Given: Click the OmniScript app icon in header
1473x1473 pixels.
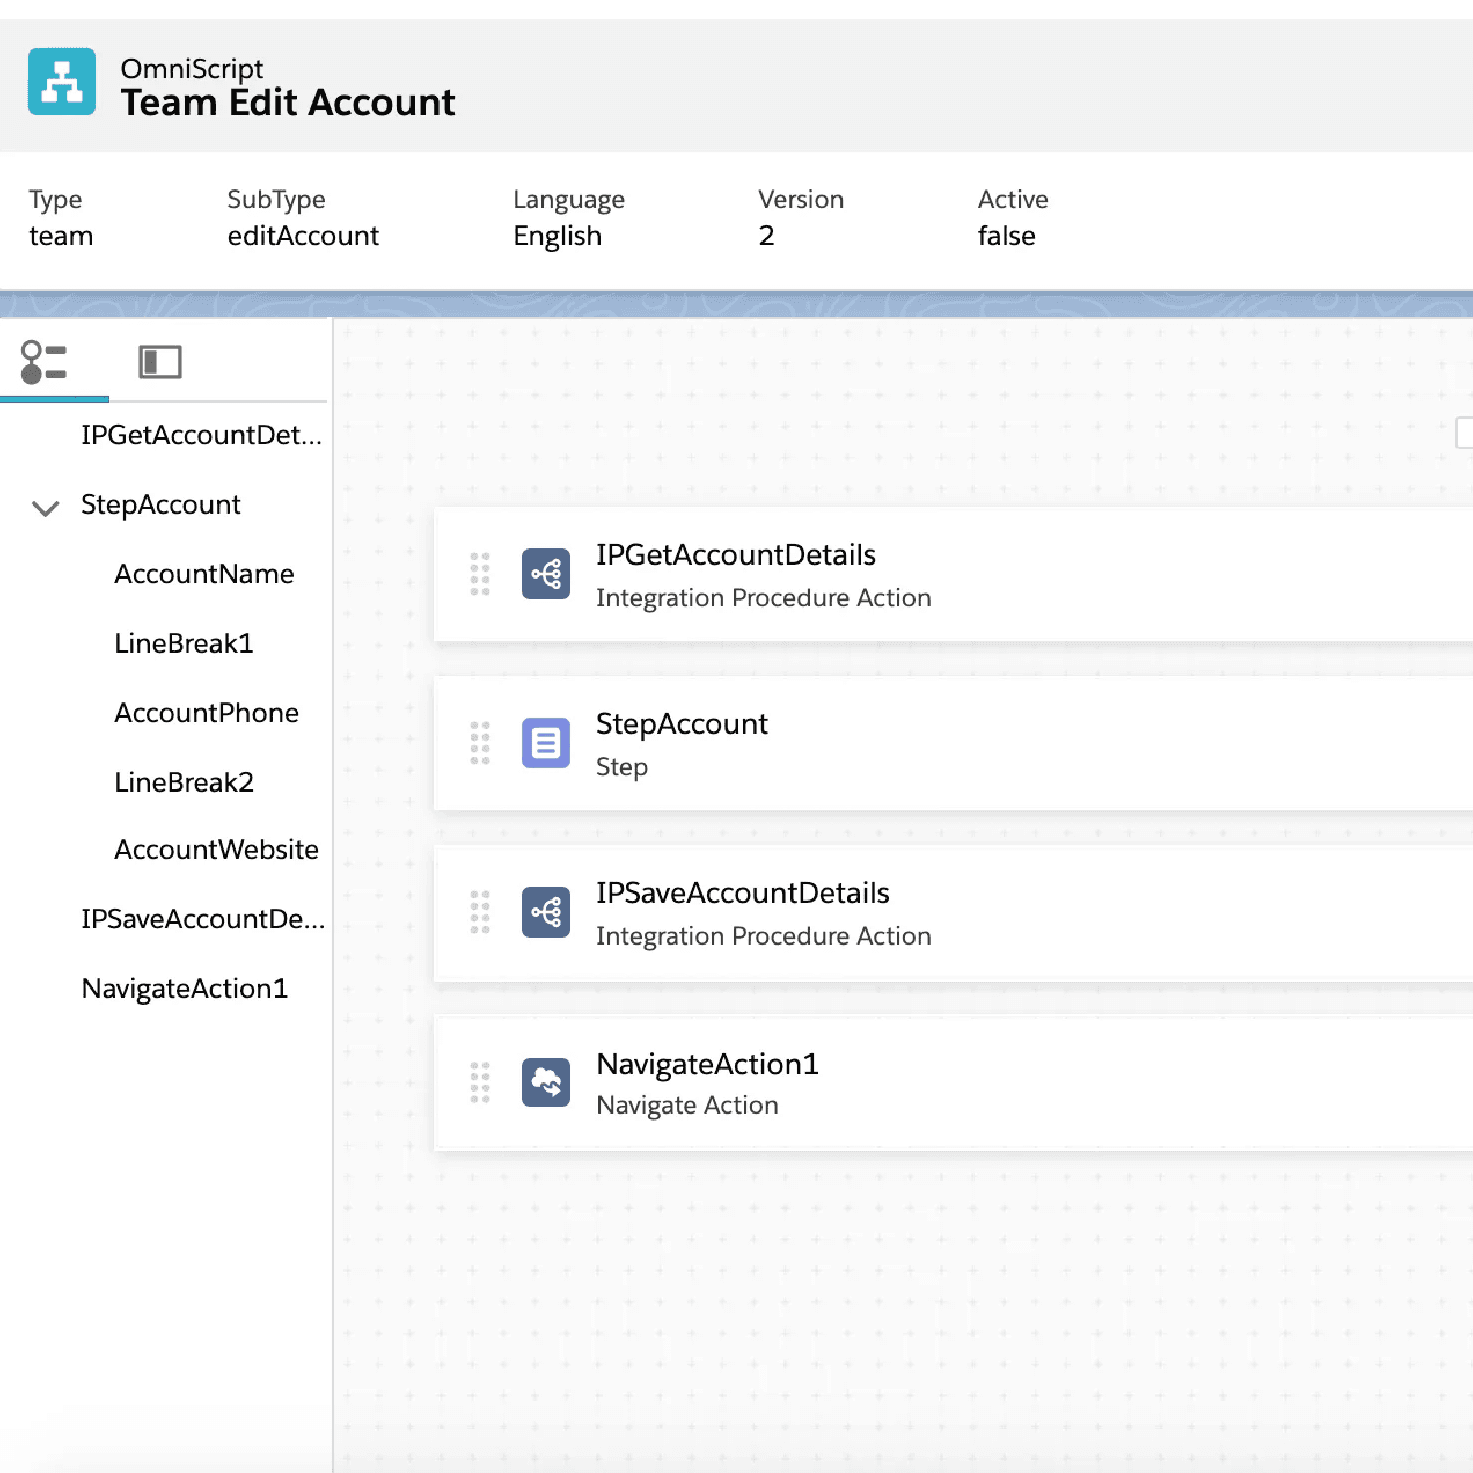Looking at the screenshot, I should 62,82.
